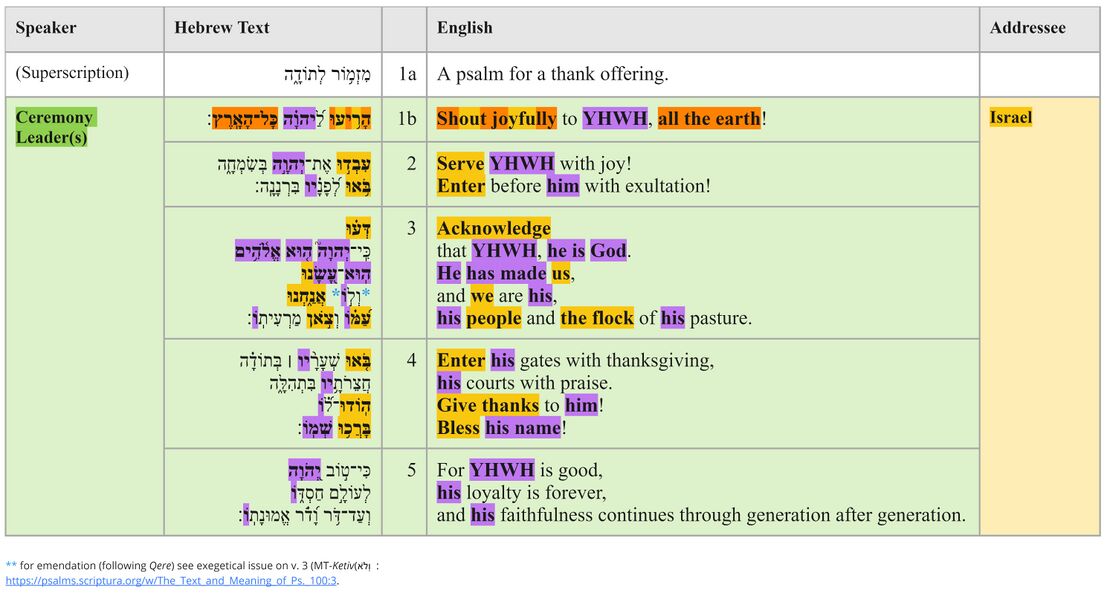Select the purple phrase his name
The width and height of the screenshot is (1110, 596).
tap(523, 428)
